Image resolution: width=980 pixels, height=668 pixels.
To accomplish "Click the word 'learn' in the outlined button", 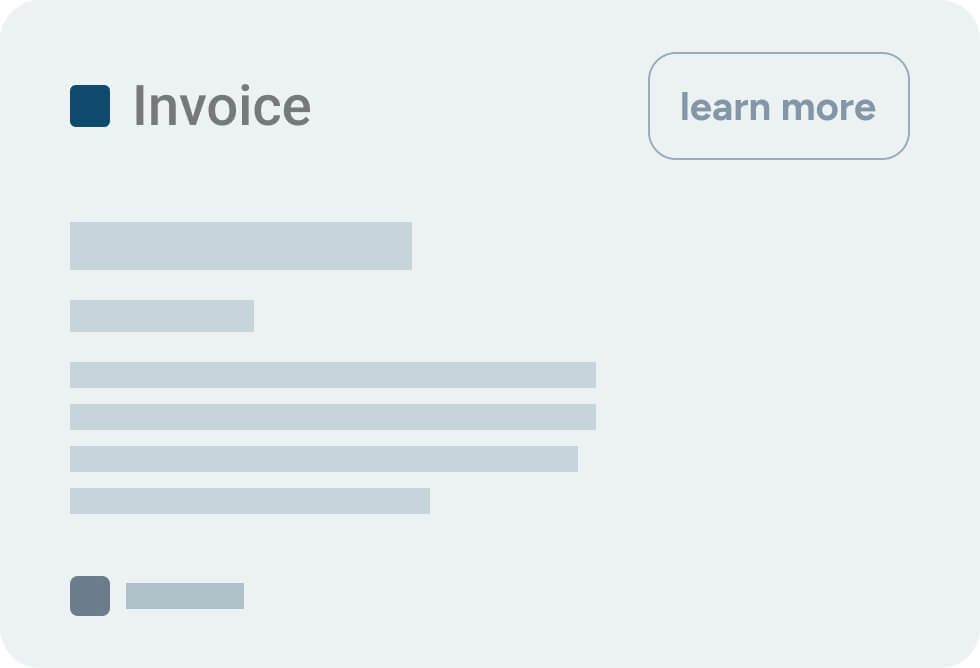I will 725,106.
